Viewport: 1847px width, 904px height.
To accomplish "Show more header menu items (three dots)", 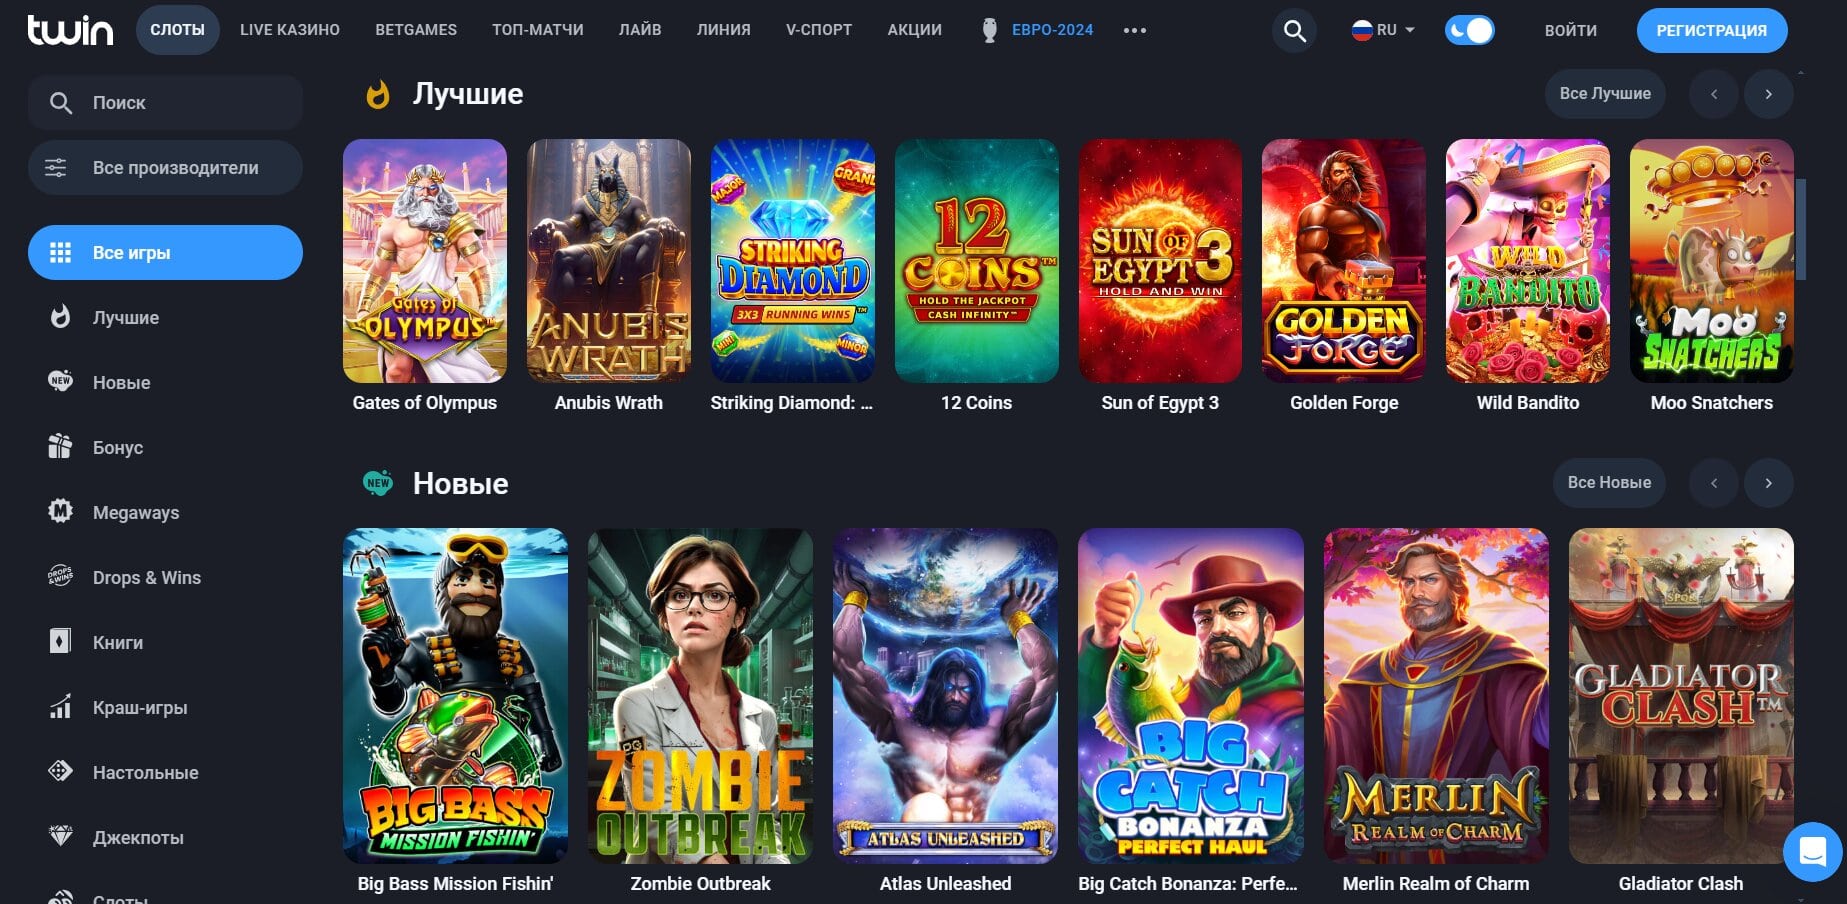I will click(x=1134, y=30).
